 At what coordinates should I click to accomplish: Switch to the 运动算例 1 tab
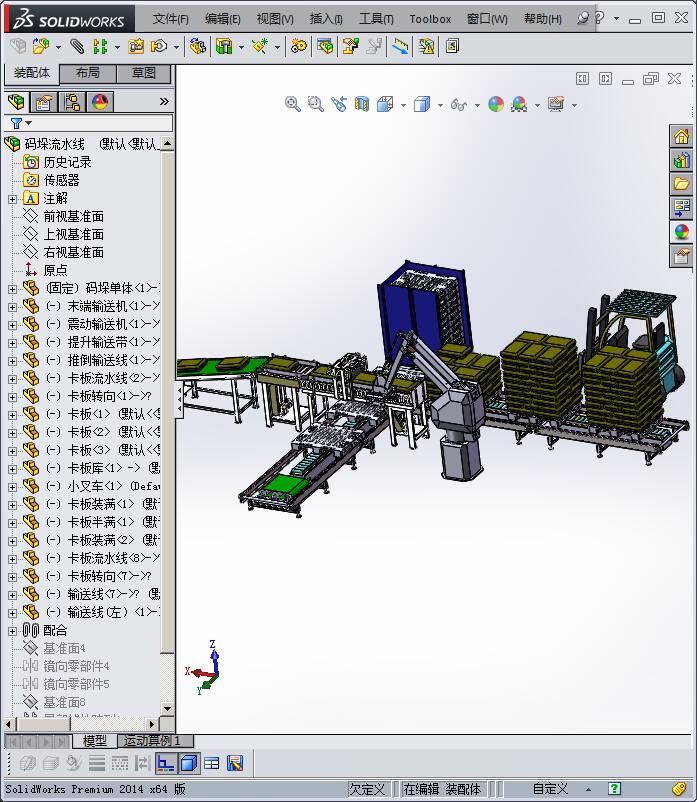coord(155,740)
